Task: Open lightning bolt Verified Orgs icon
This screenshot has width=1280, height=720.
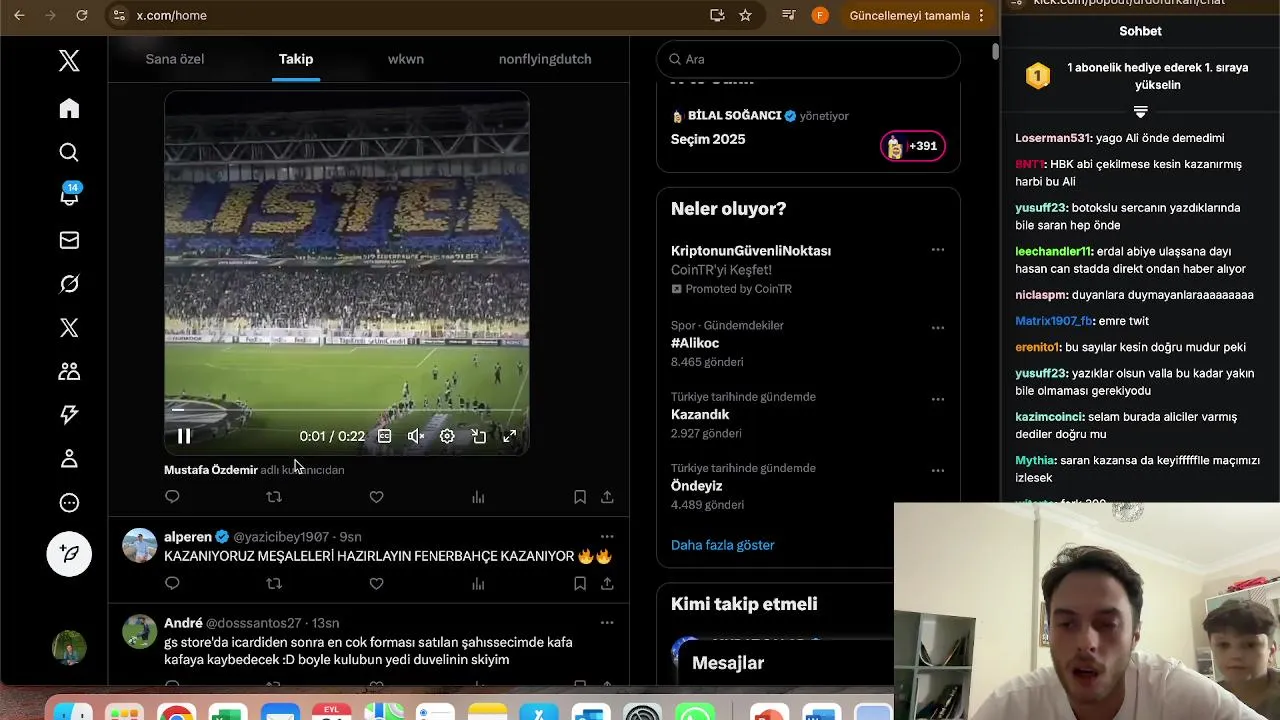Action: 69,414
